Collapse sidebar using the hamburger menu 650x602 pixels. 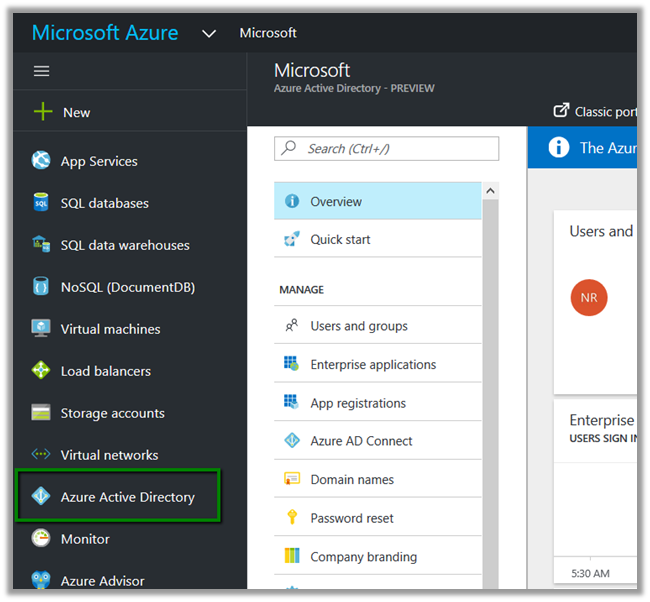[x=41, y=71]
